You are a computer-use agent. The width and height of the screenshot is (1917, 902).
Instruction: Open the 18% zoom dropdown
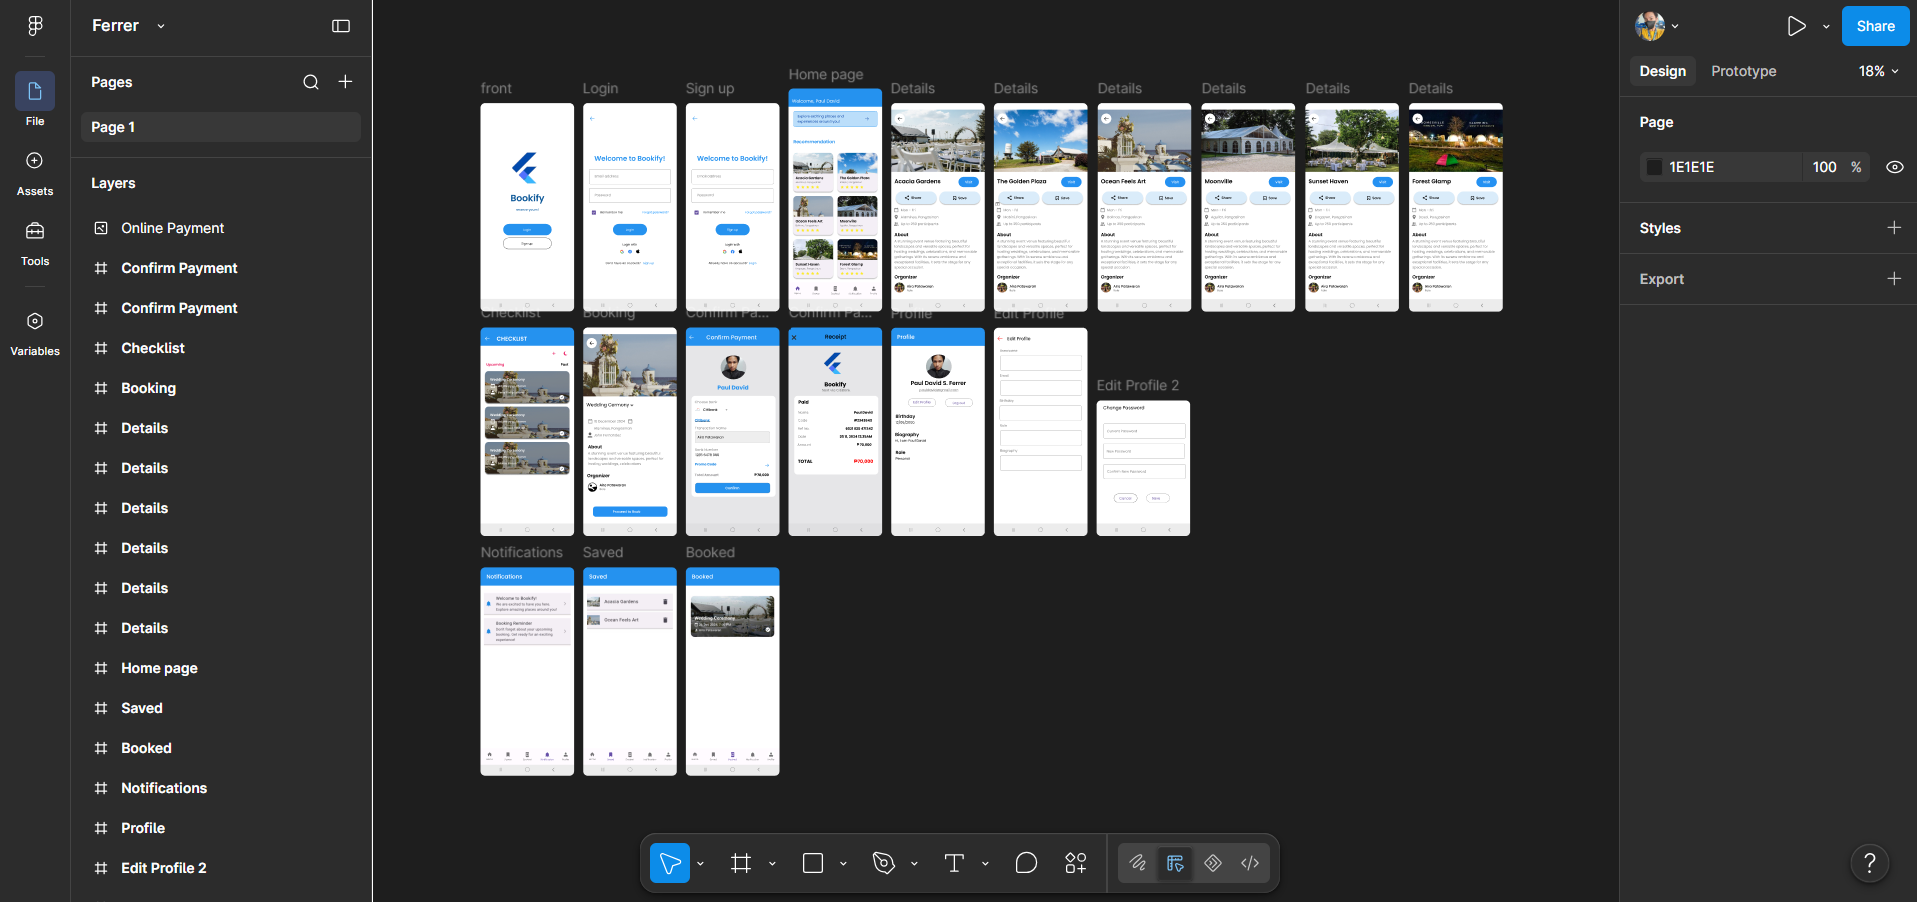1879,71
